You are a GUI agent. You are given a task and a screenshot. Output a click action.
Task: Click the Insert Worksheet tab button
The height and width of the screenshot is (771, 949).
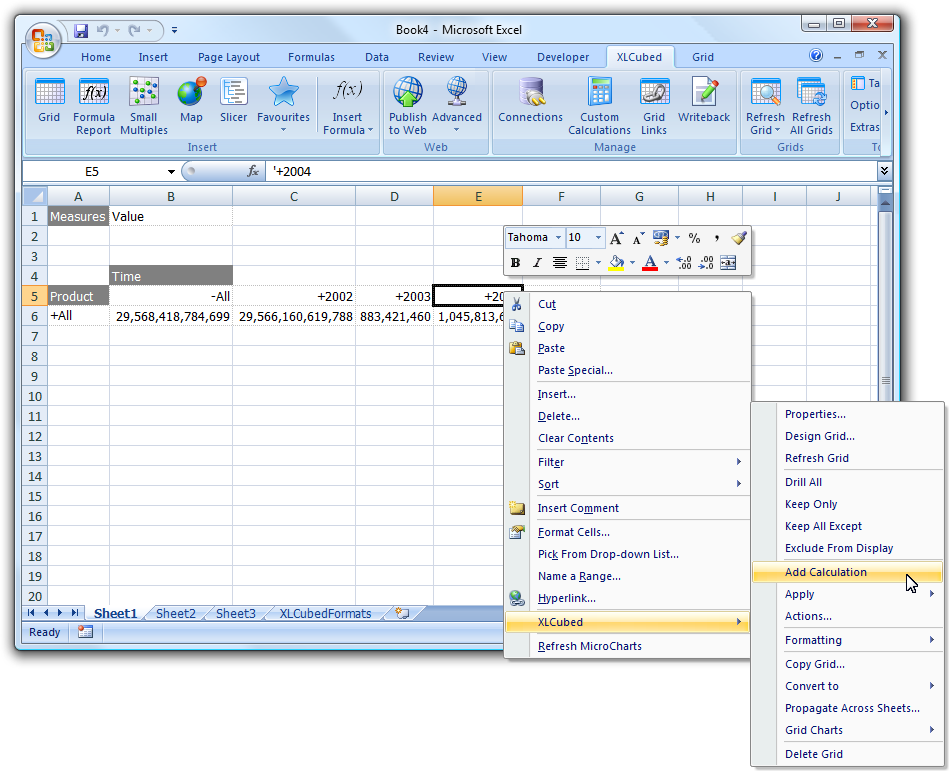click(401, 613)
